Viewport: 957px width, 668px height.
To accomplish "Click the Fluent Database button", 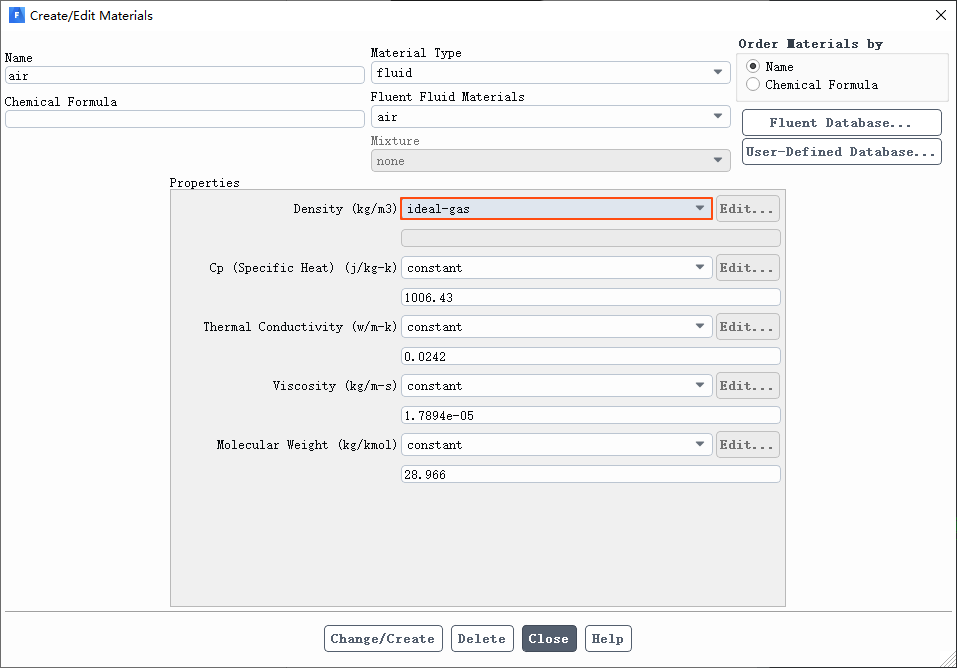I will click(x=841, y=123).
